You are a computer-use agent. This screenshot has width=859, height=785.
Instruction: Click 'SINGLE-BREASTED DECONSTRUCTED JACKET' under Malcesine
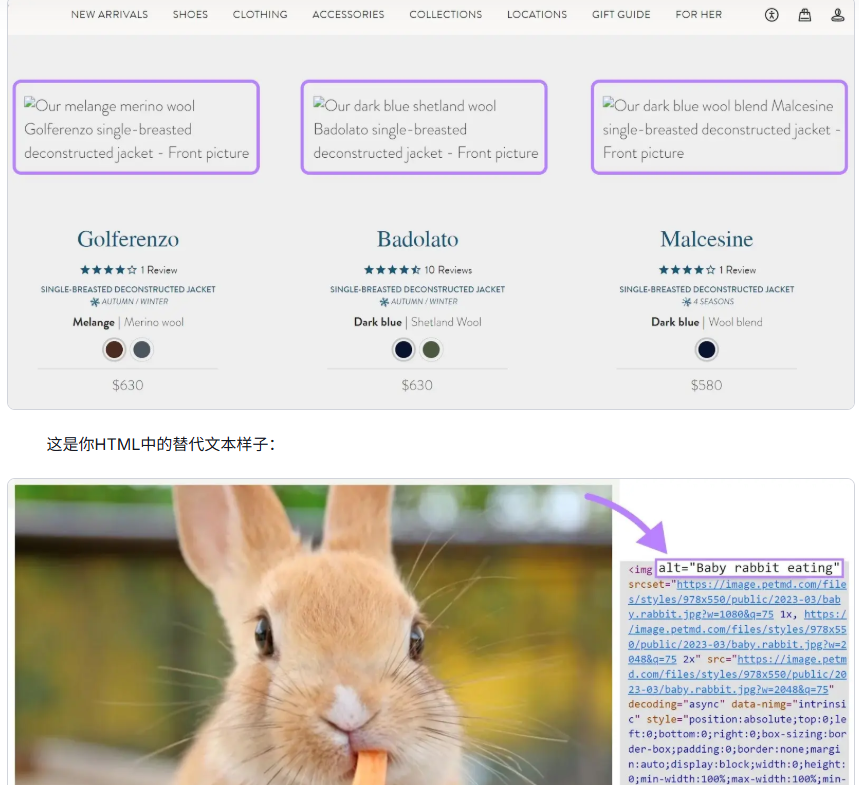coord(707,289)
